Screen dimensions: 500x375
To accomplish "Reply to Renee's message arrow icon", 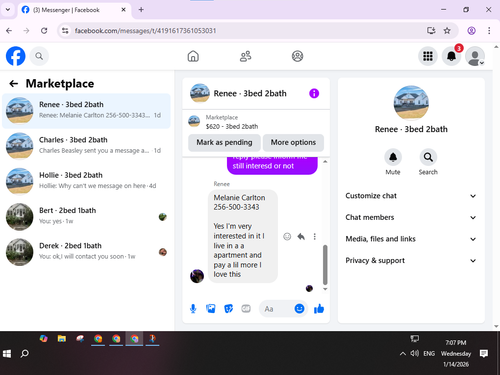I will point(301,236).
